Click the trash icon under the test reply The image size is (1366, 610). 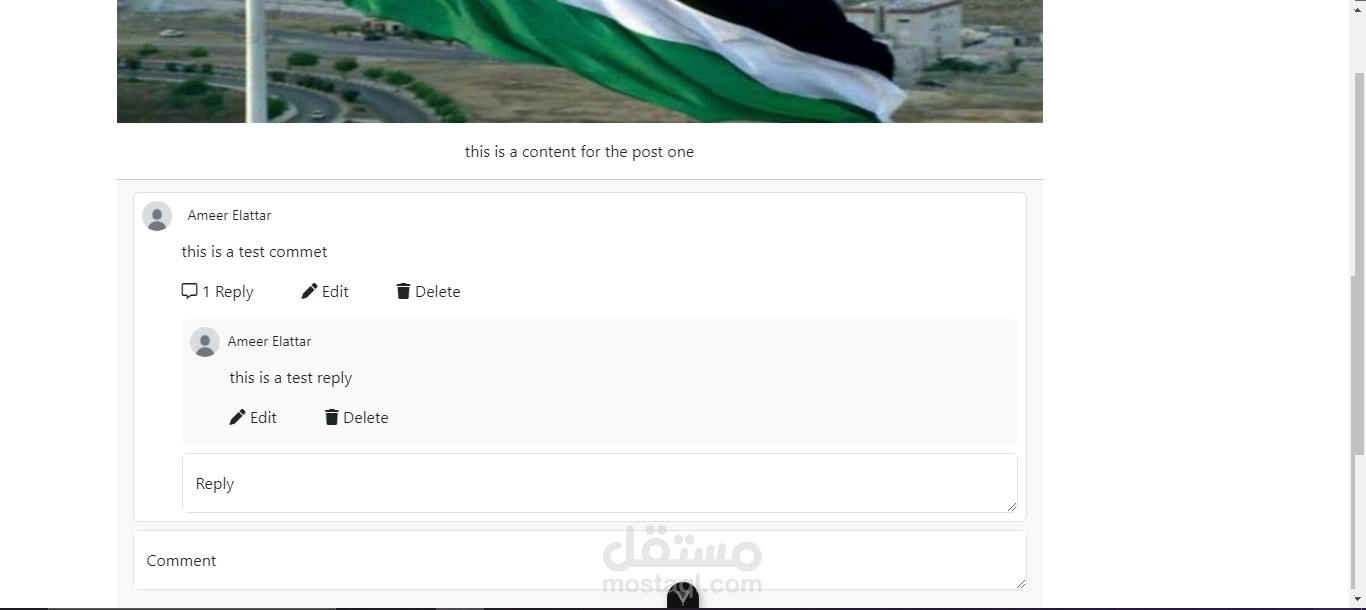[x=331, y=417]
